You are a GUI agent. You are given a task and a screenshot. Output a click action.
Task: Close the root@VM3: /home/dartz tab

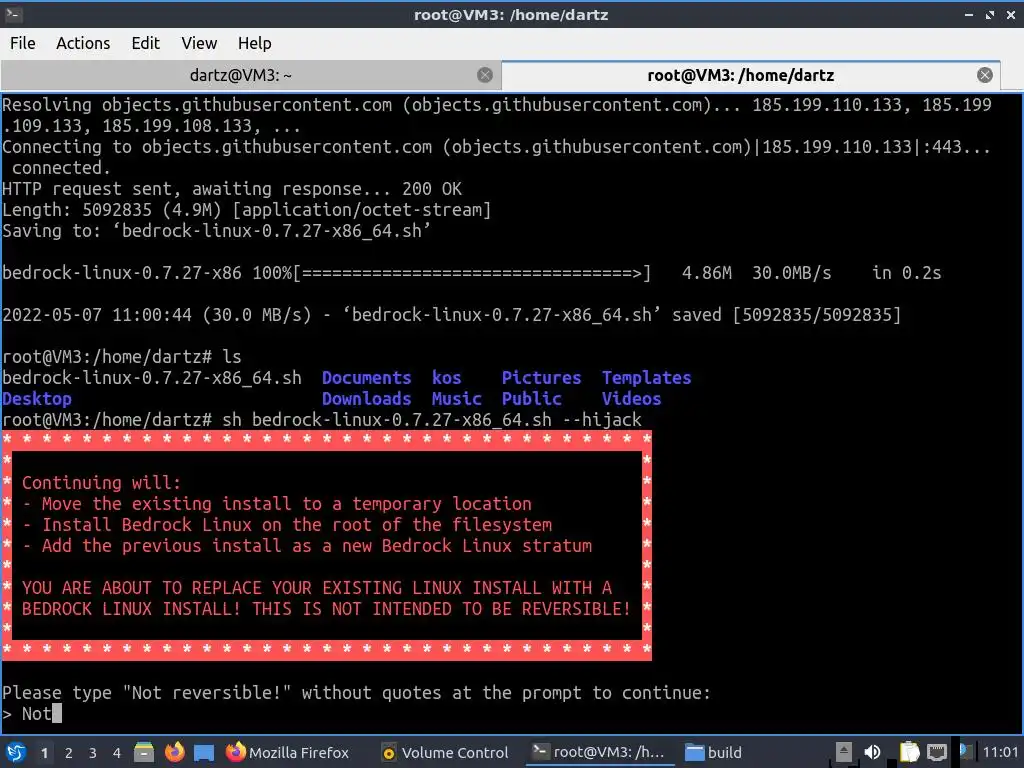(x=985, y=75)
